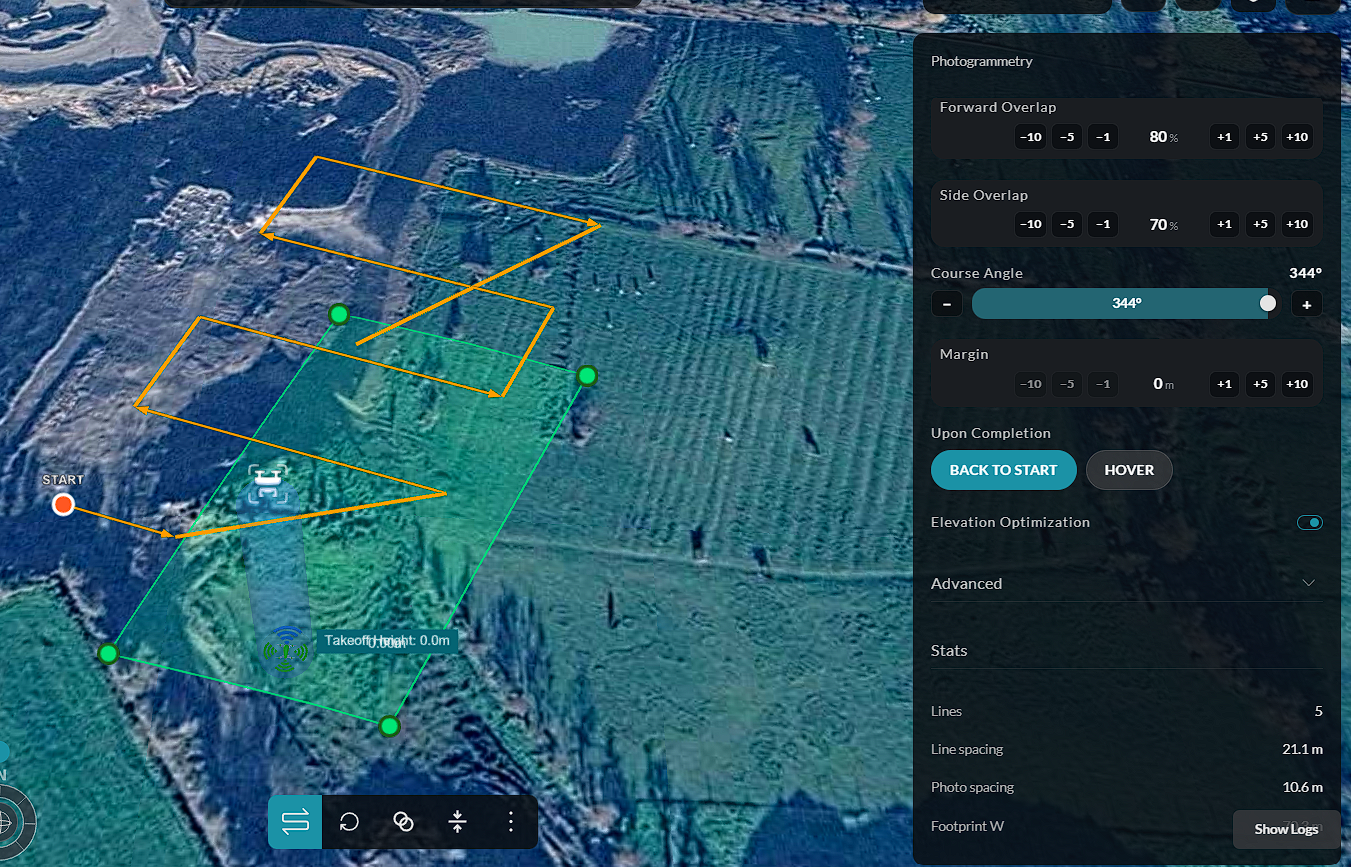Select the top green polygon vertex
This screenshot has height=867, width=1351.
click(x=339, y=314)
